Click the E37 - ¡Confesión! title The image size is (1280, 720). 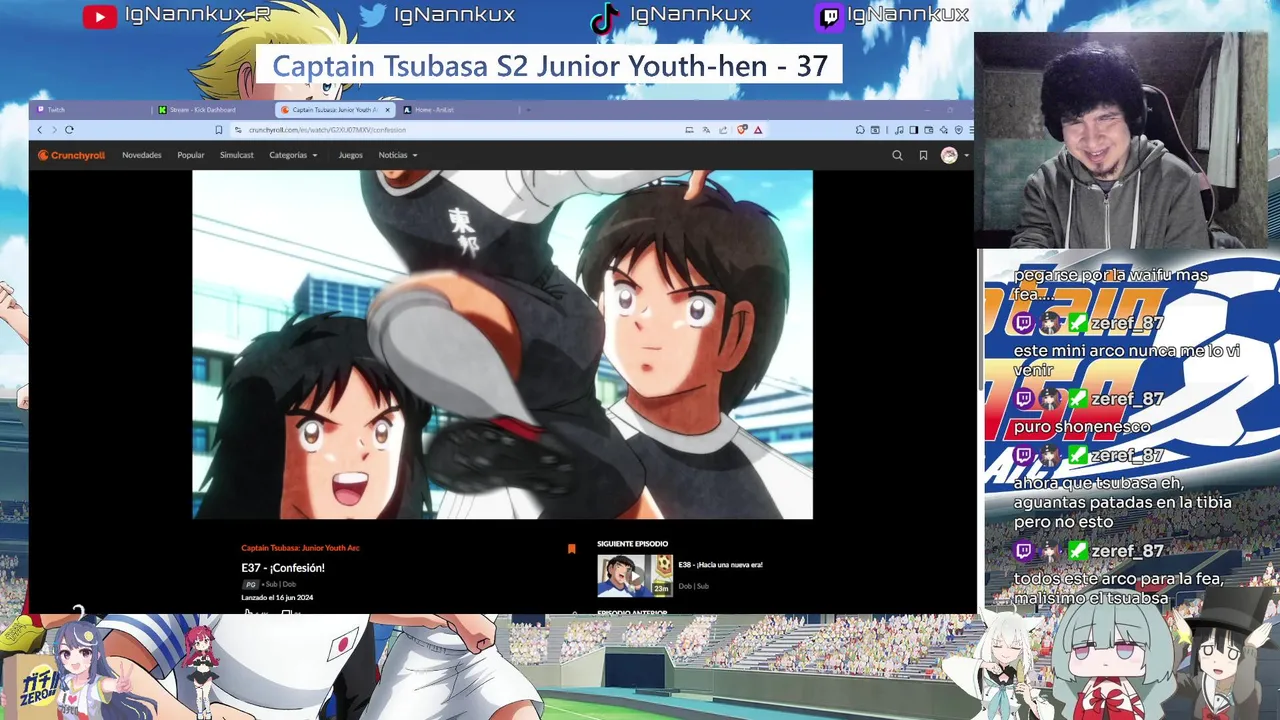[x=283, y=568]
